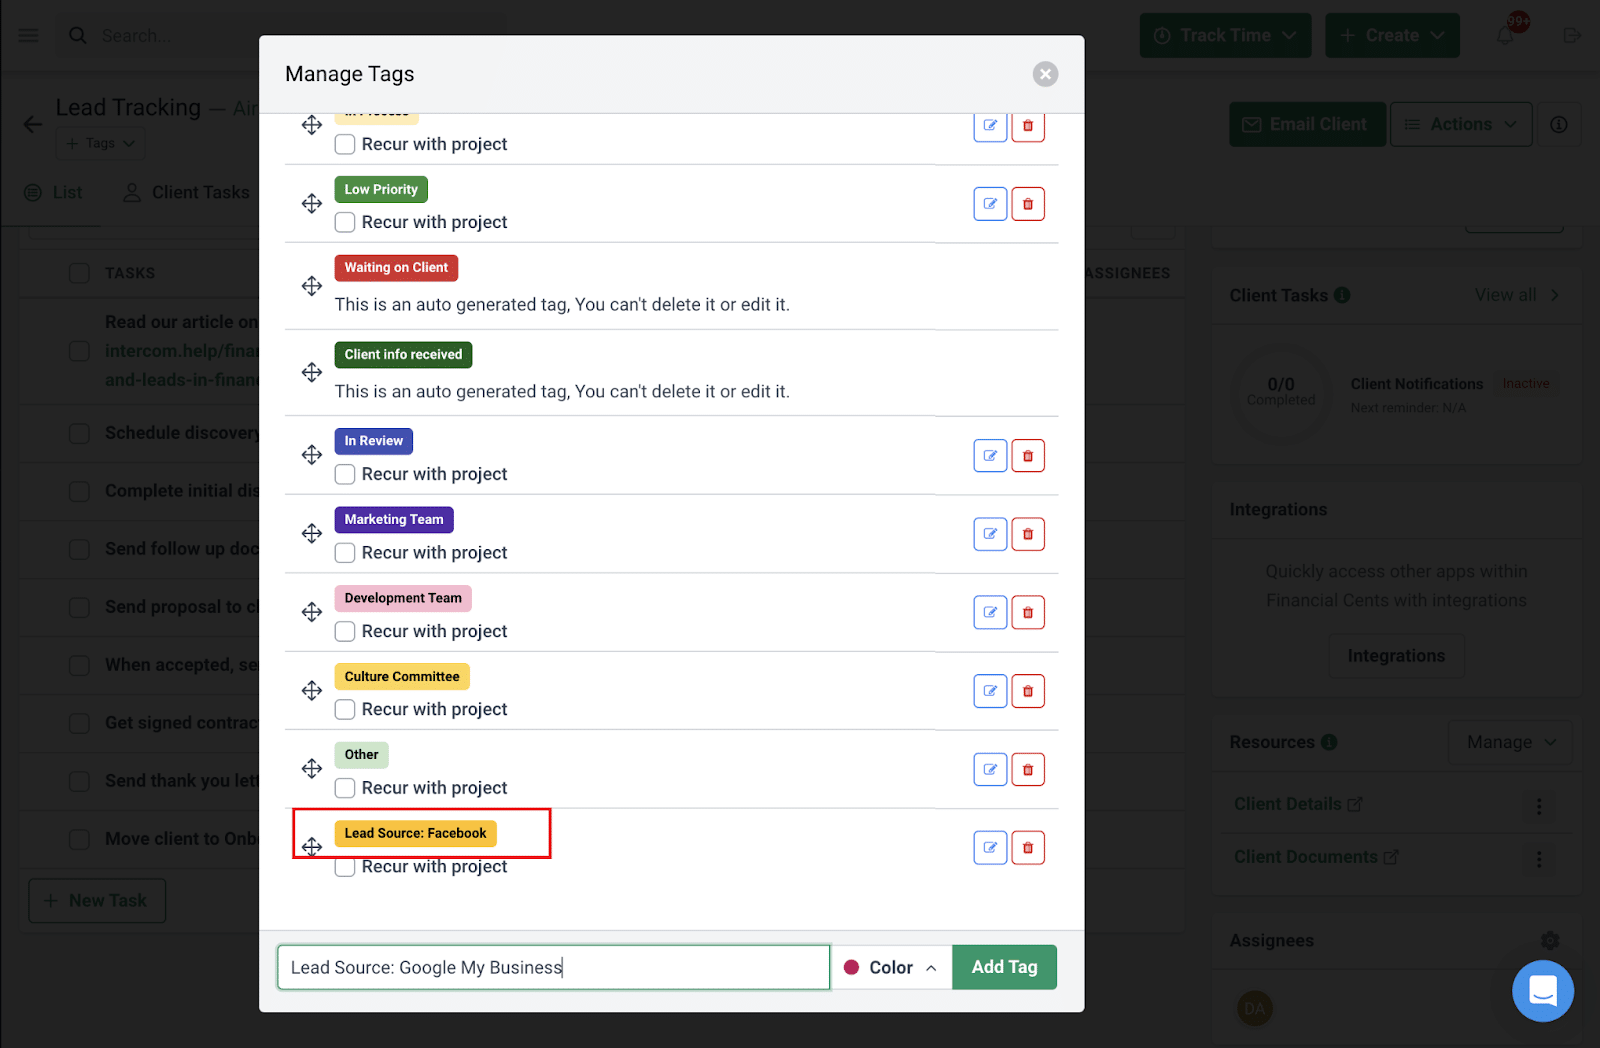Close the Manage Tags dialog
This screenshot has height=1048, width=1600.
point(1045,74)
